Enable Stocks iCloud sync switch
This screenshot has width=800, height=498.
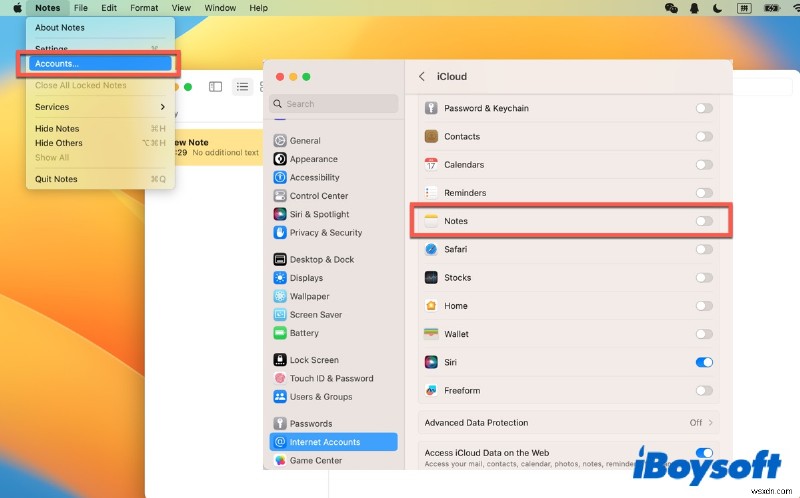(704, 278)
